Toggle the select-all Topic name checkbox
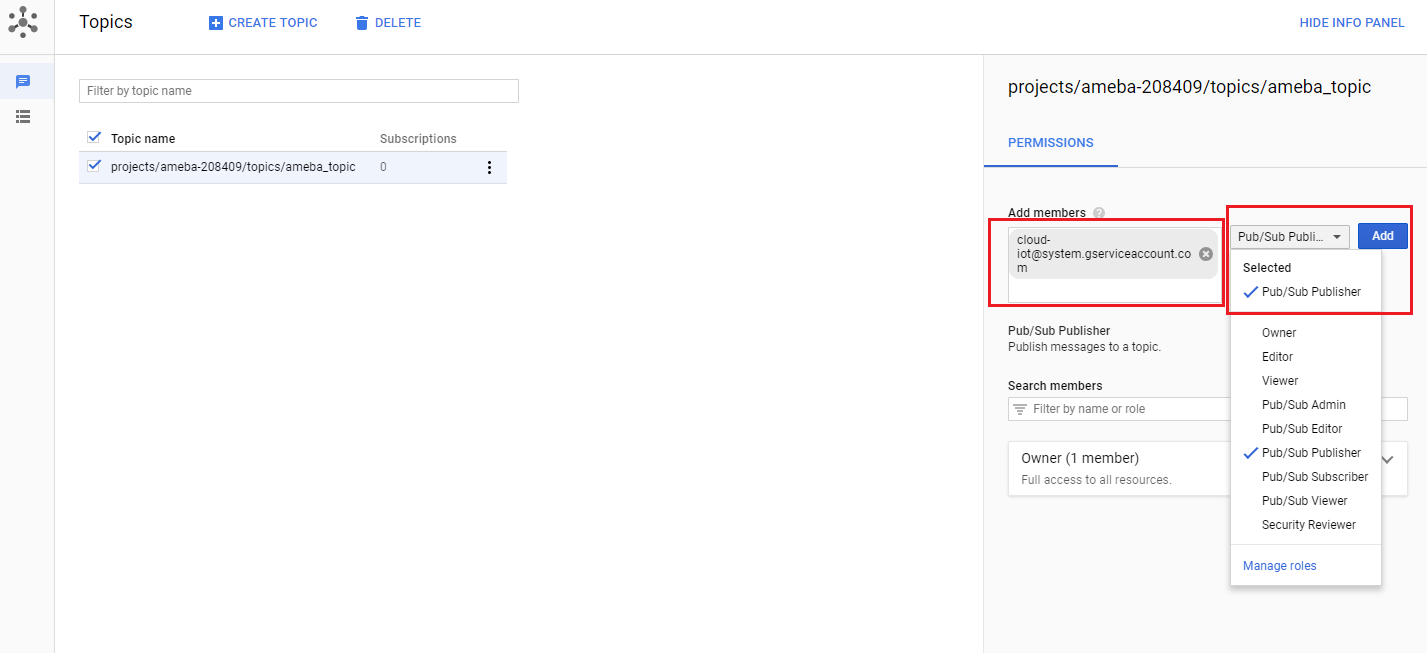1427x653 pixels. coord(94,138)
